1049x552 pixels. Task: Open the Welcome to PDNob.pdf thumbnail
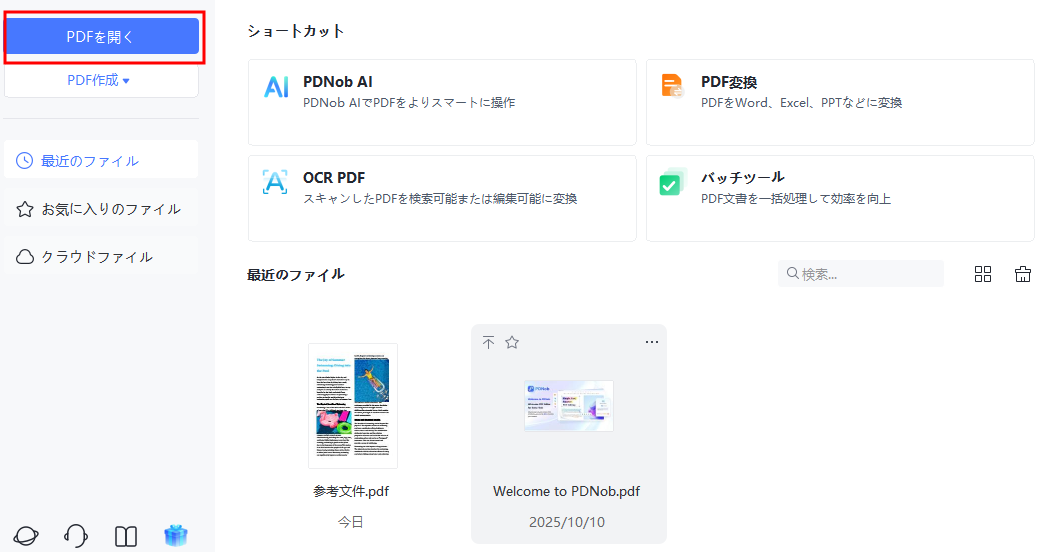pos(569,405)
